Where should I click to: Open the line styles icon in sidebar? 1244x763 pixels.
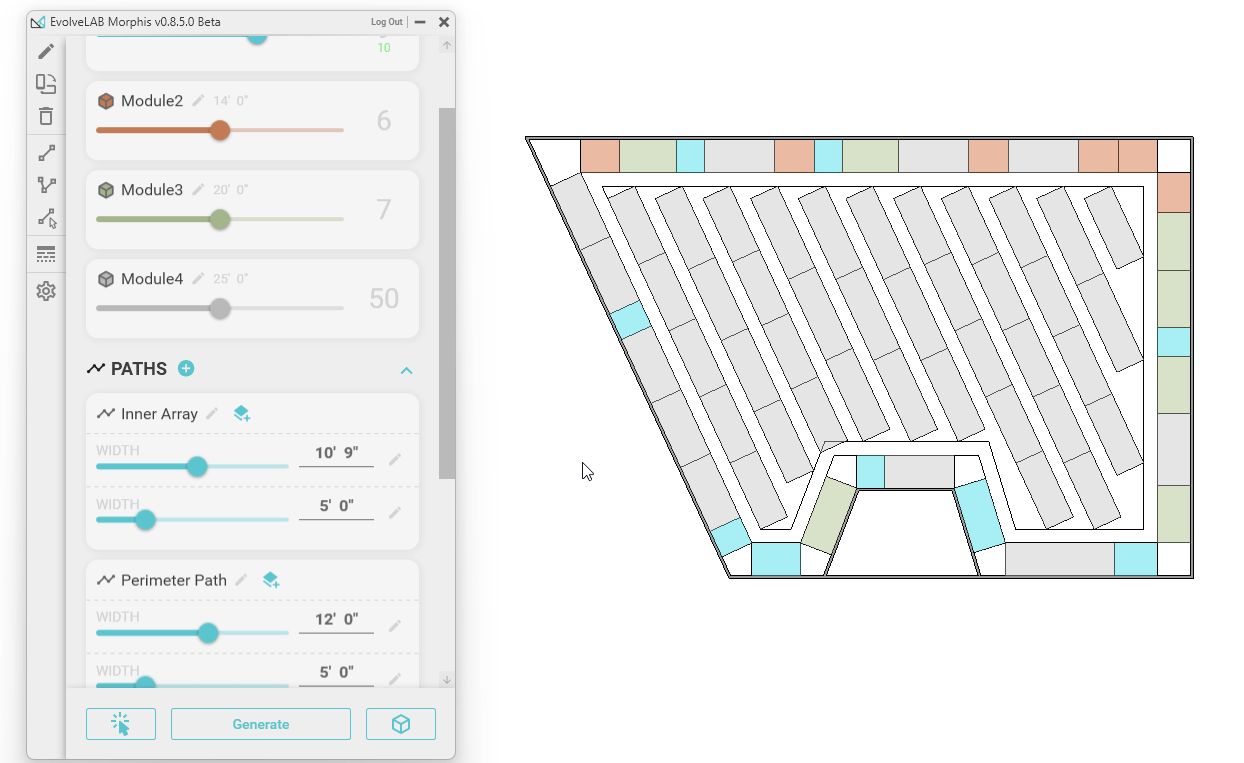[x=46, y=254]
